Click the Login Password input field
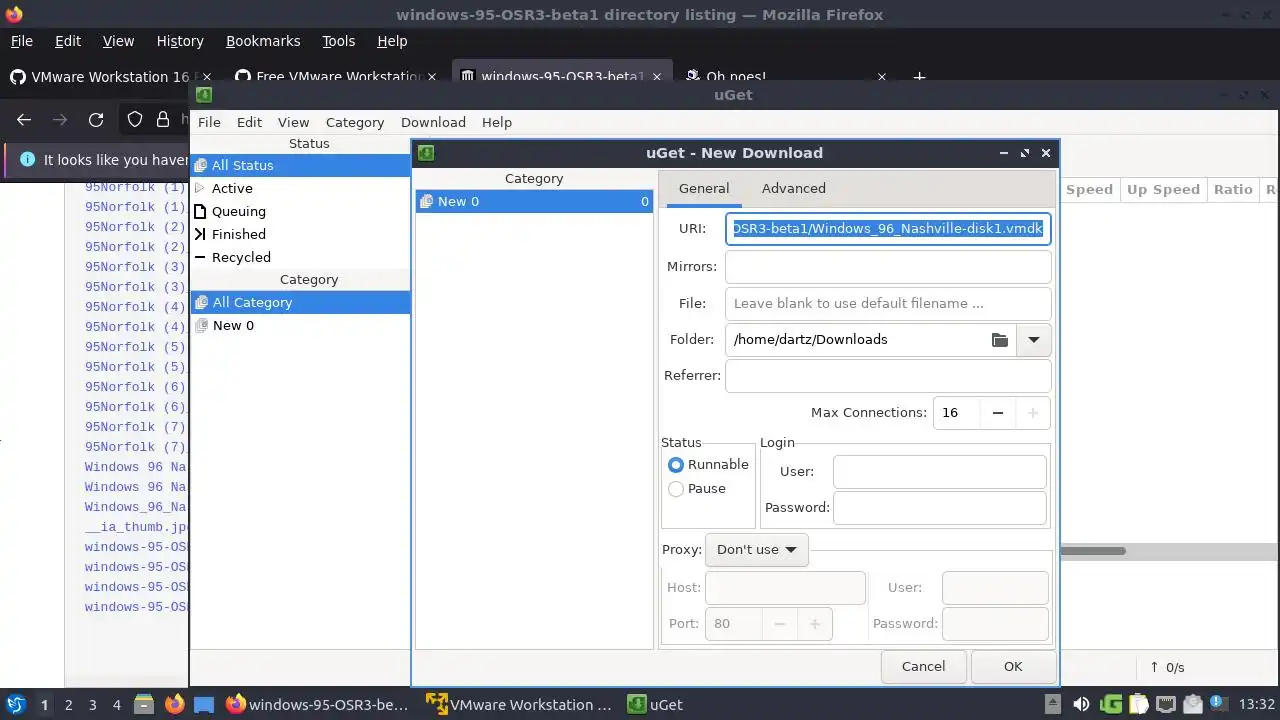The image size is (1280, 720). point(940,508)
